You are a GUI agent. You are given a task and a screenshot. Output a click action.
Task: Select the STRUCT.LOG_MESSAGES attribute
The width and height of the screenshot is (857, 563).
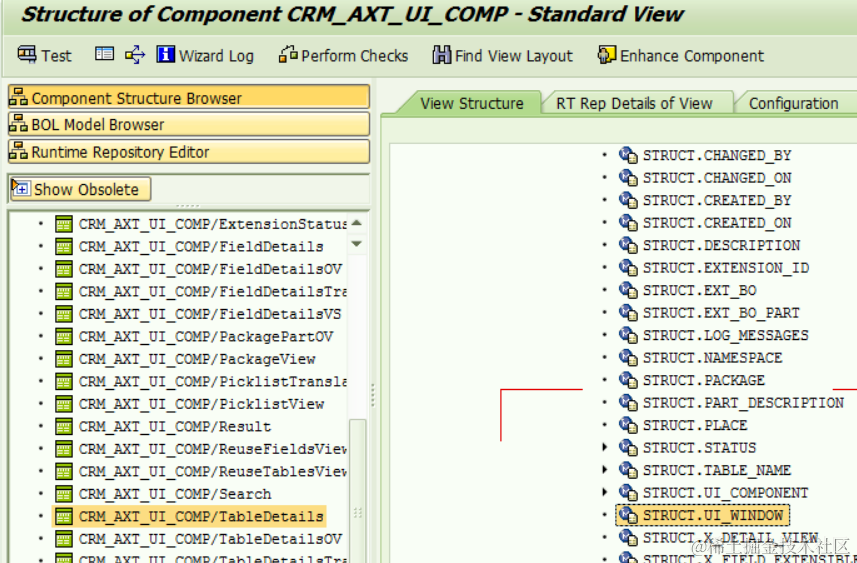725,335
